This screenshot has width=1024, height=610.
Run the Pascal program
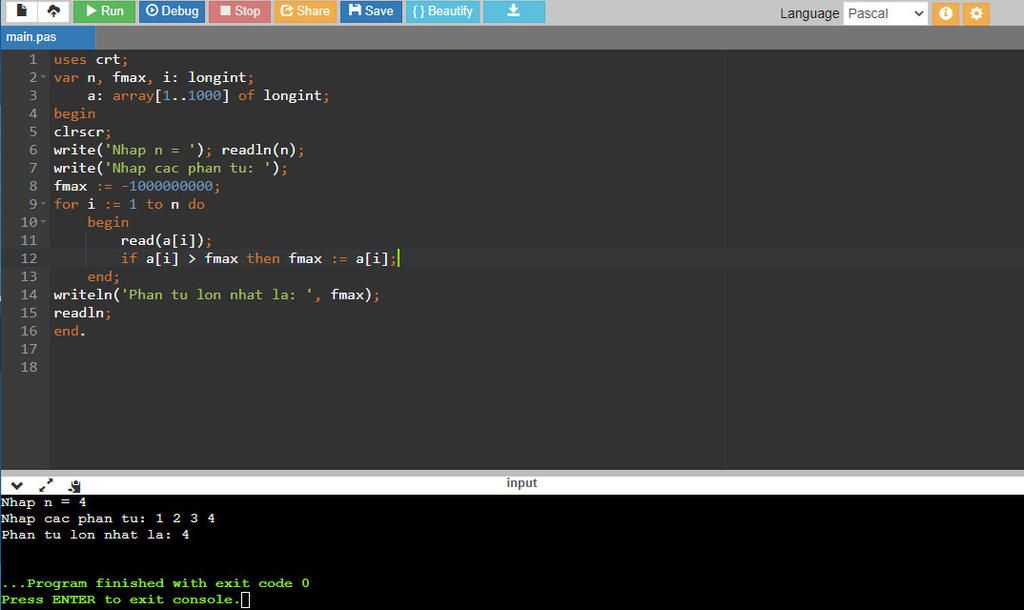click(x=104, y=11)
